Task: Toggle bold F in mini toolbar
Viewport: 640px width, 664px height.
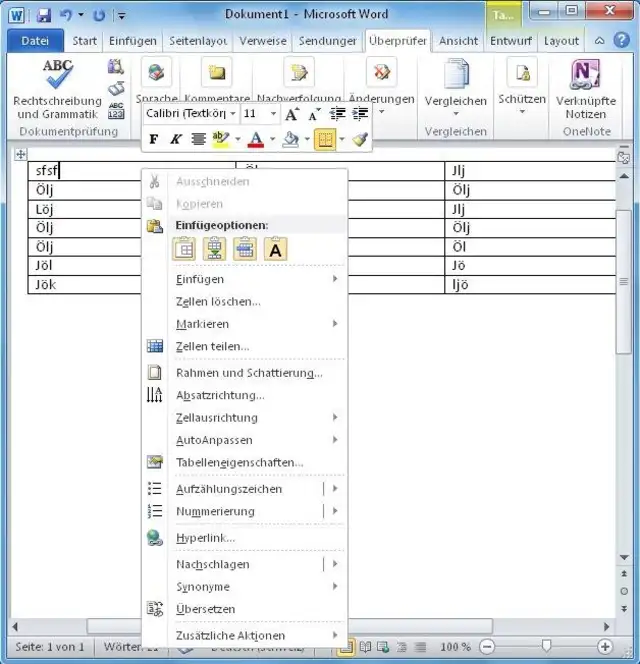Action: coord(154,139)
